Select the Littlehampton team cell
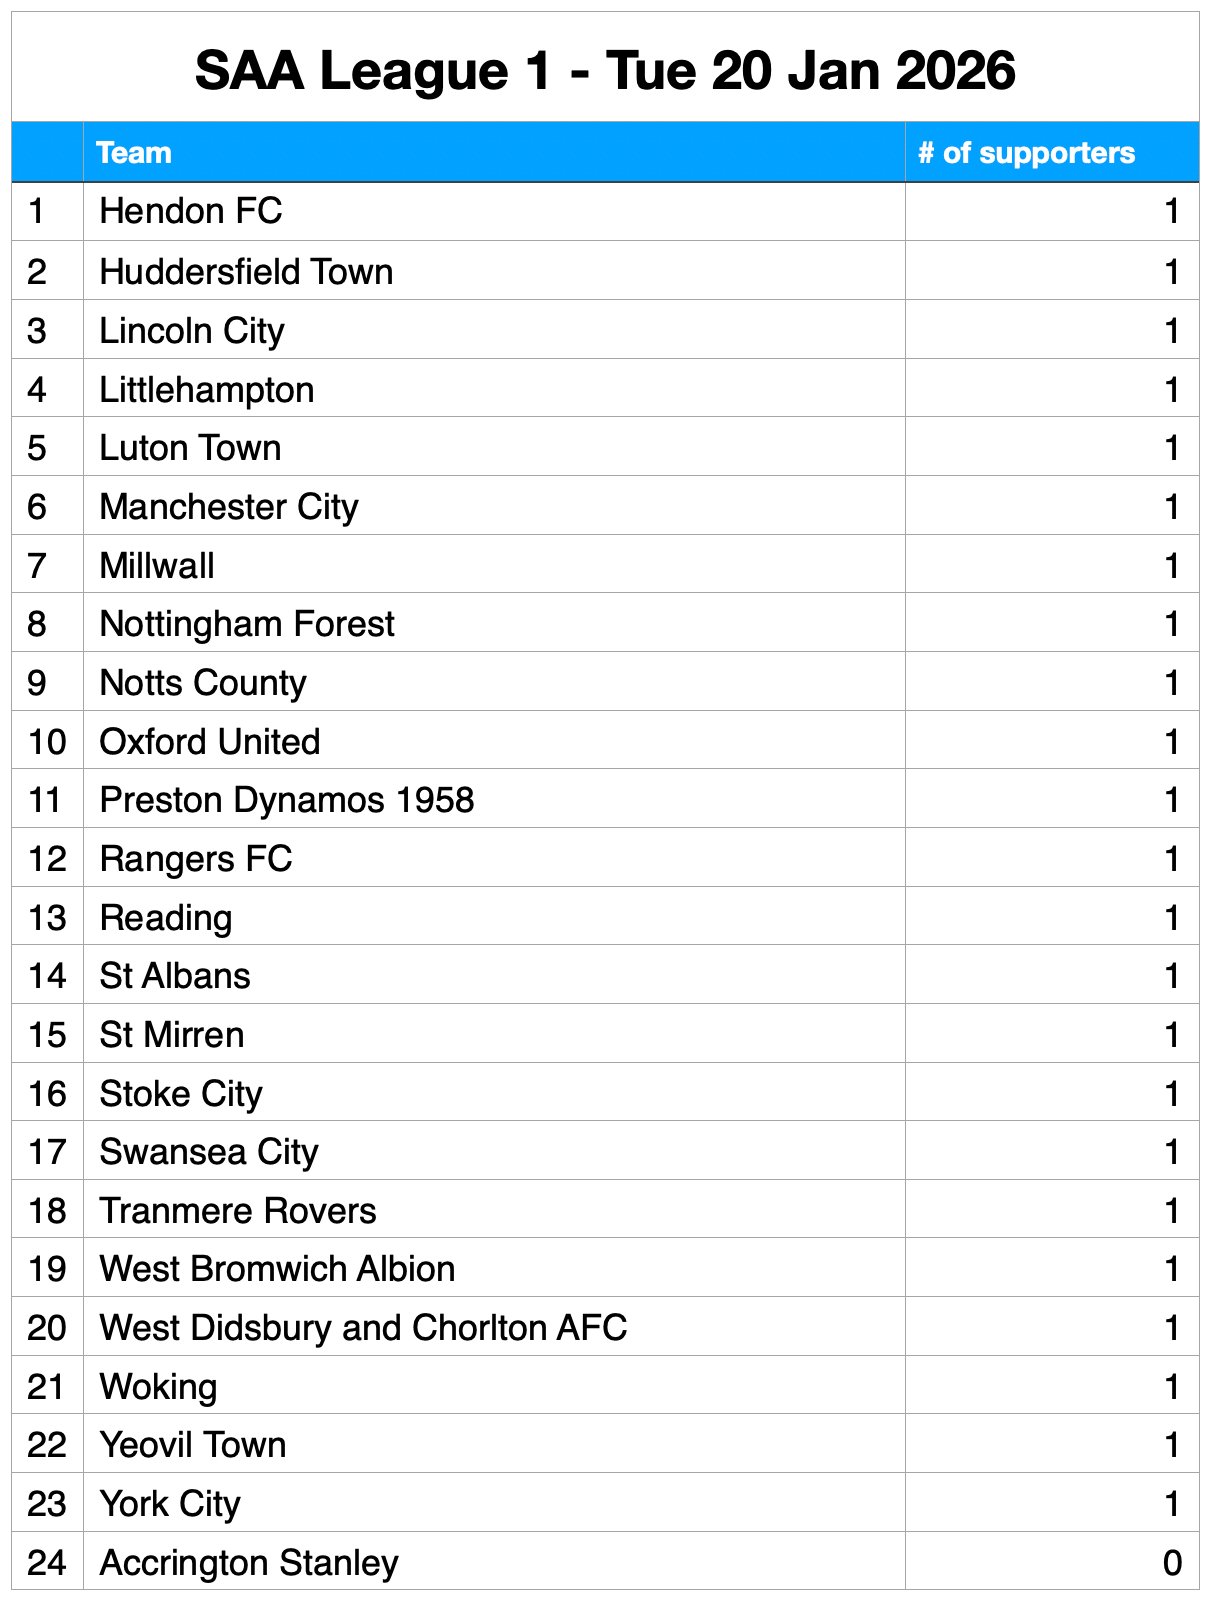This screenshot has width=1212, height=1602. (x=207, y=390)
